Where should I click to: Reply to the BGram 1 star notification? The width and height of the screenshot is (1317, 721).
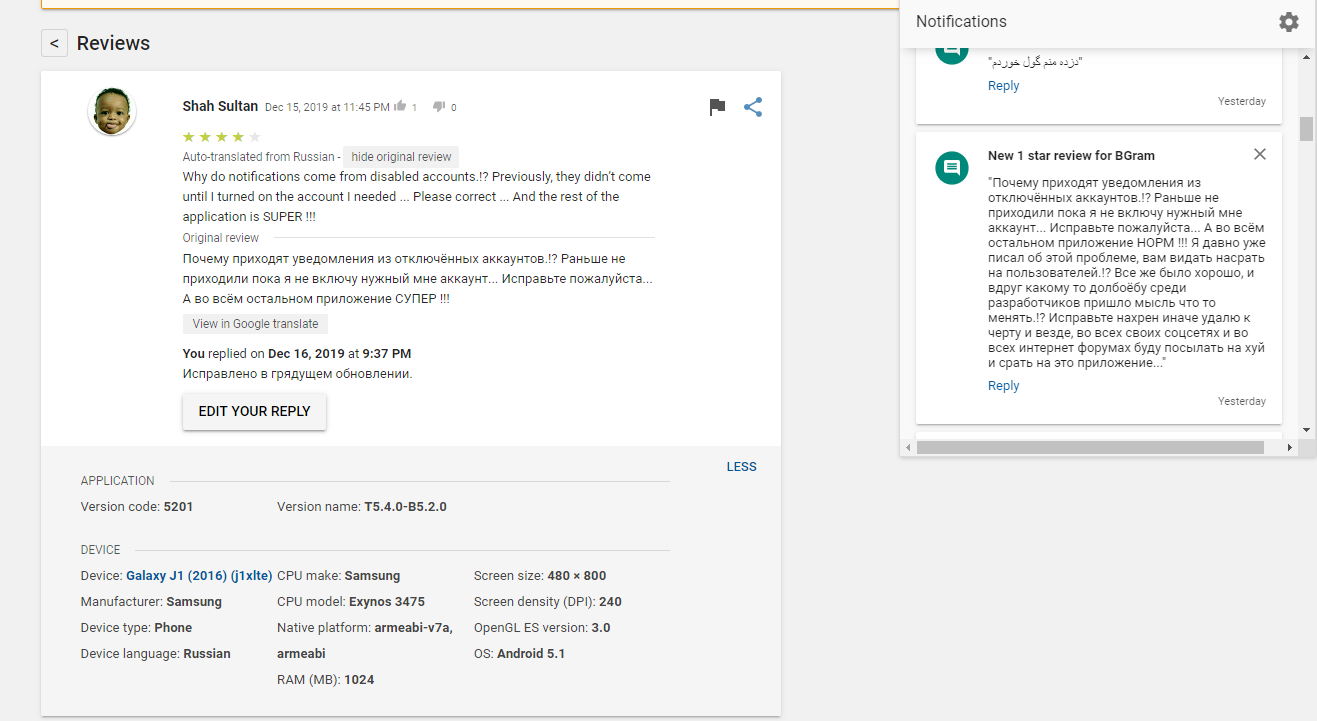pyautogui.click(x=1003, y=386)
